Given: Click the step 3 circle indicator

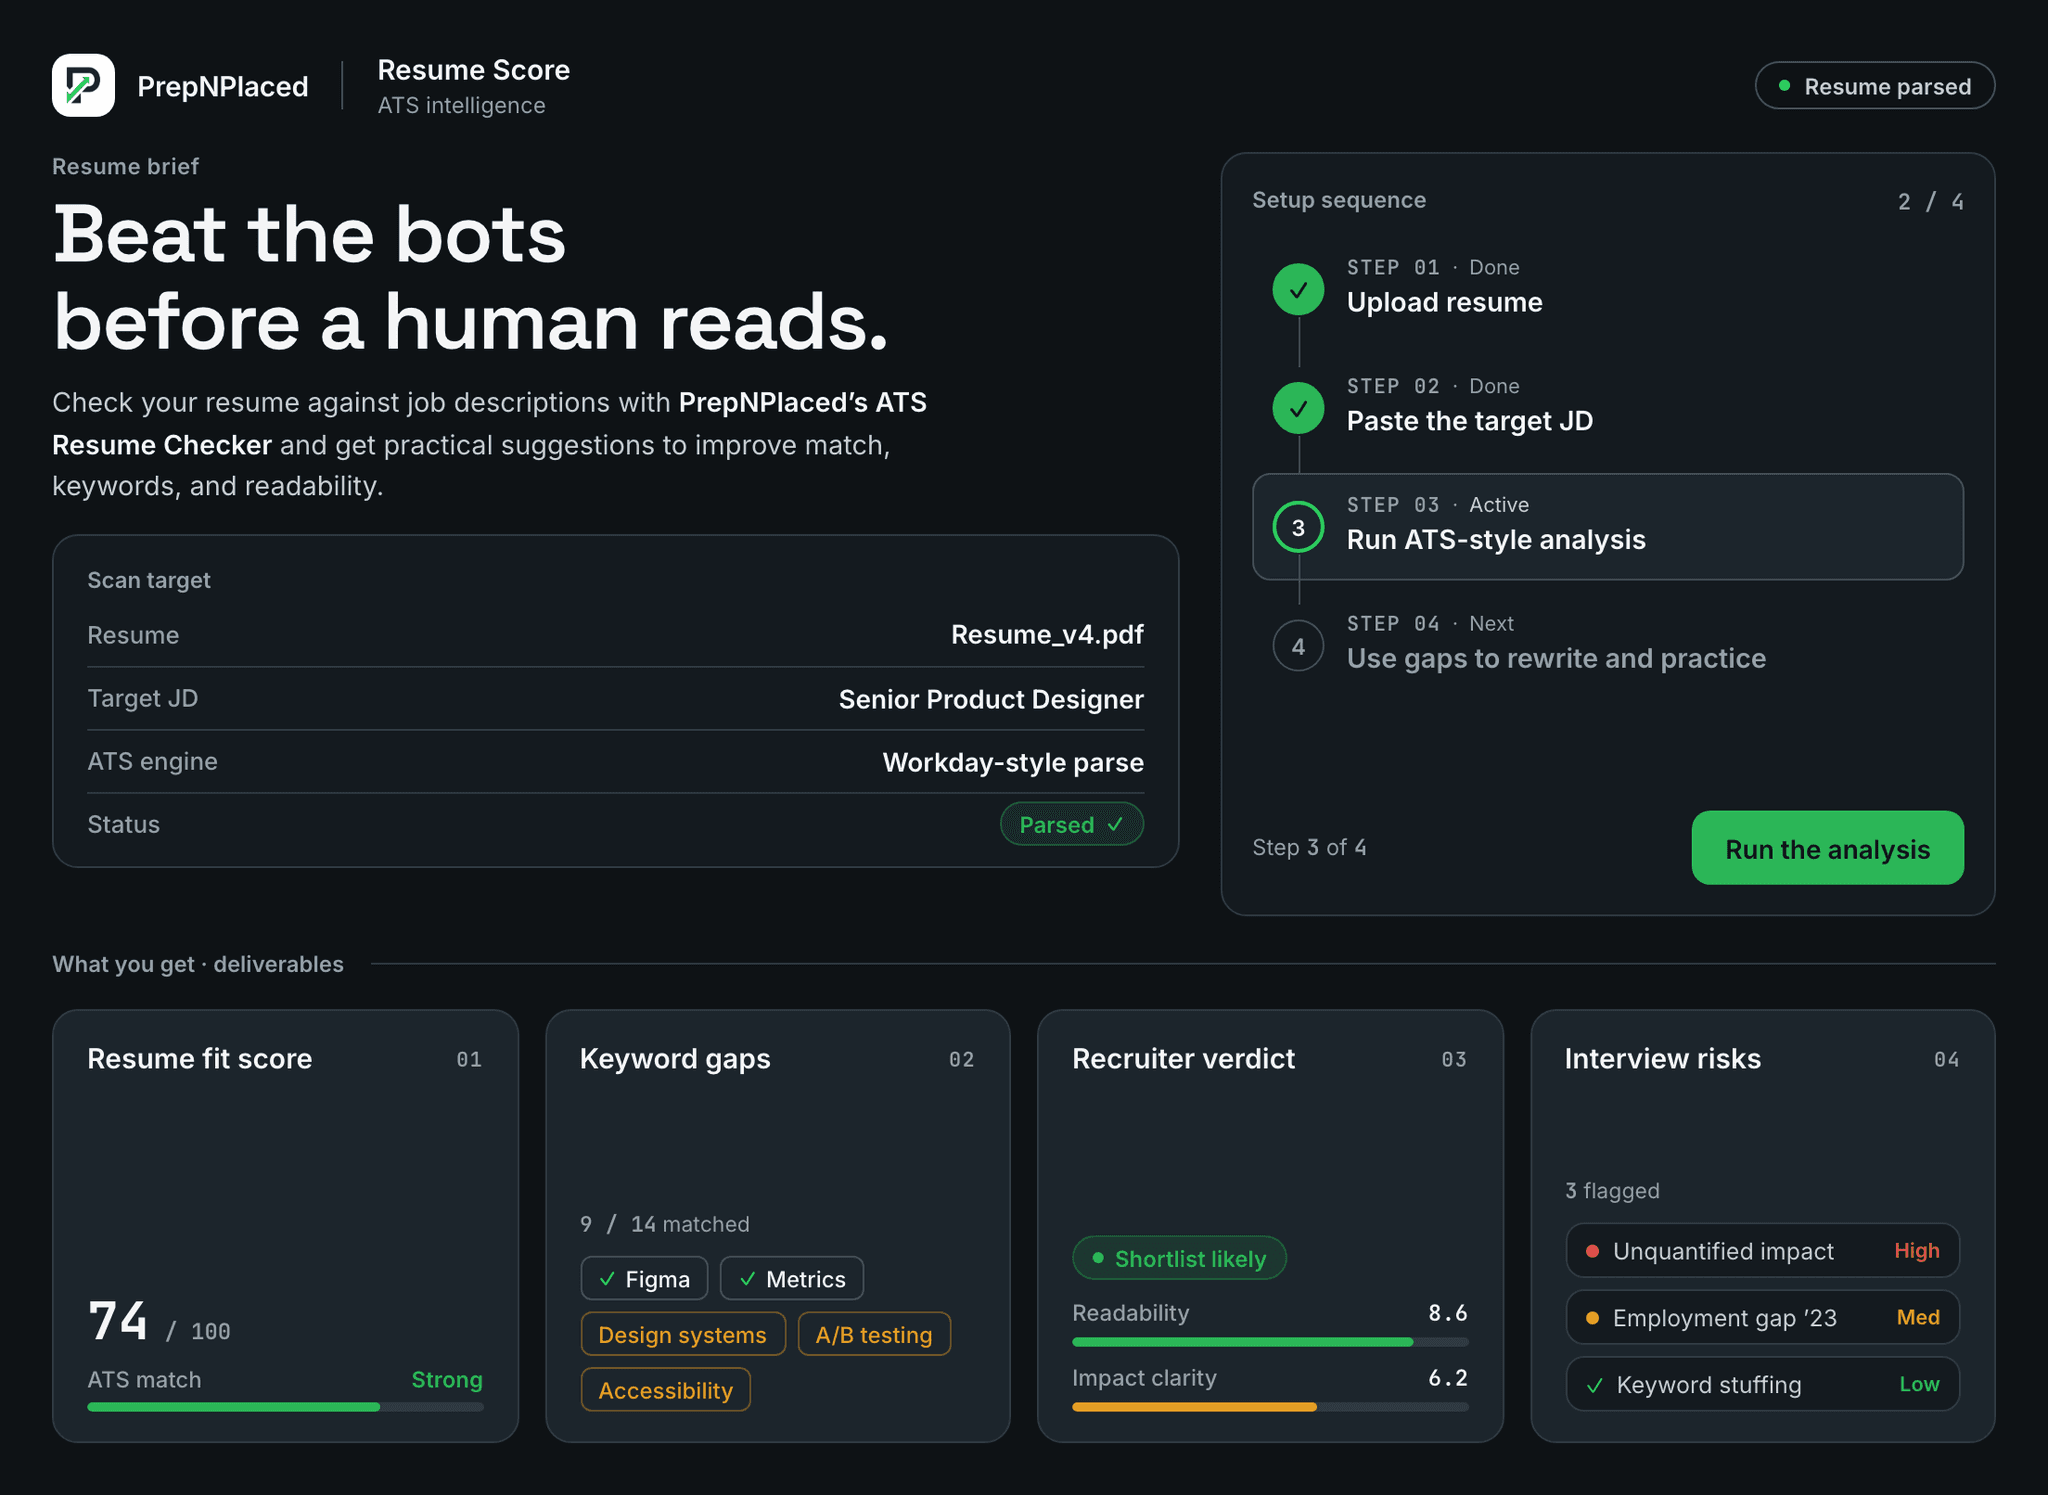Looking at the screenshot, I should point(1298,527).
